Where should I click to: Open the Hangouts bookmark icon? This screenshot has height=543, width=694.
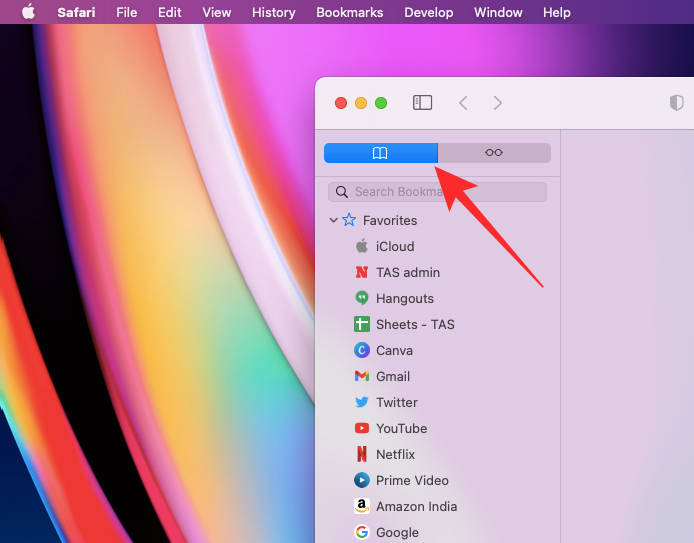[x=362, y=298]
